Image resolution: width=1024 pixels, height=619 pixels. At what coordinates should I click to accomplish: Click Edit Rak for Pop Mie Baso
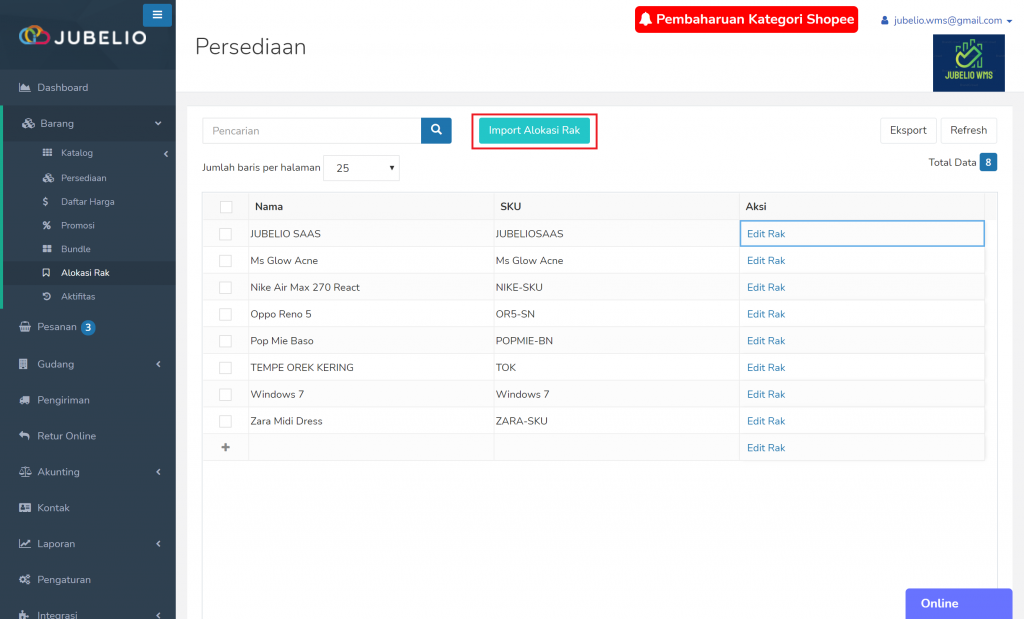[766, 341]
